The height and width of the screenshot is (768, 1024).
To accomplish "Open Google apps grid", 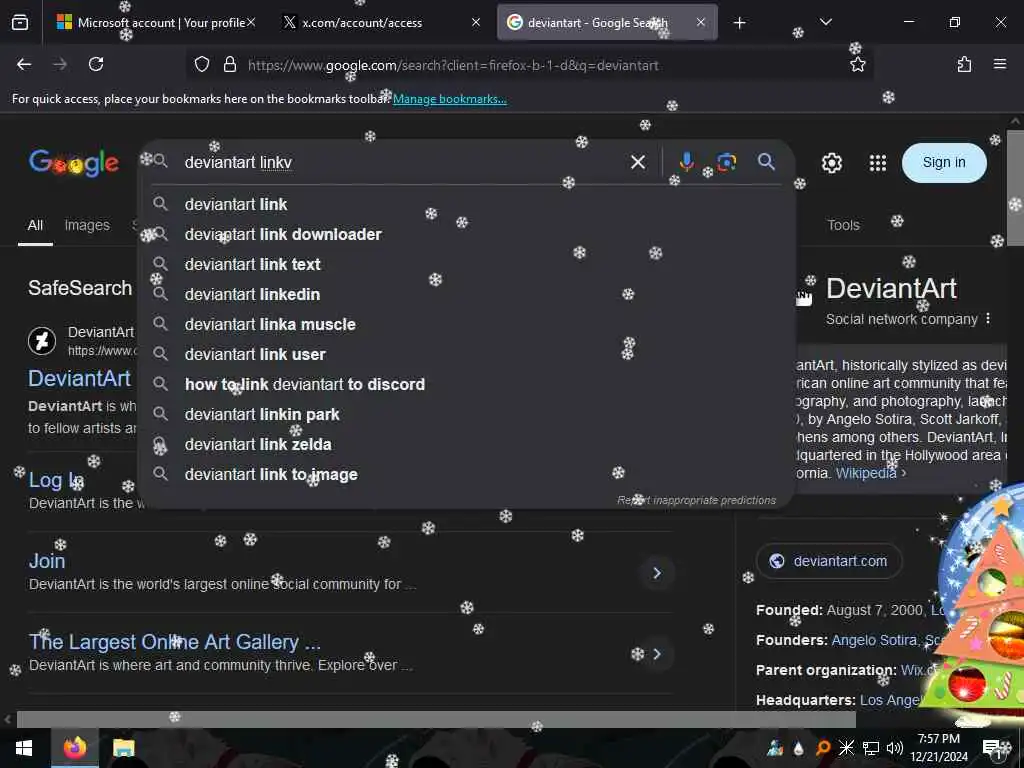I will pos(878,163).
